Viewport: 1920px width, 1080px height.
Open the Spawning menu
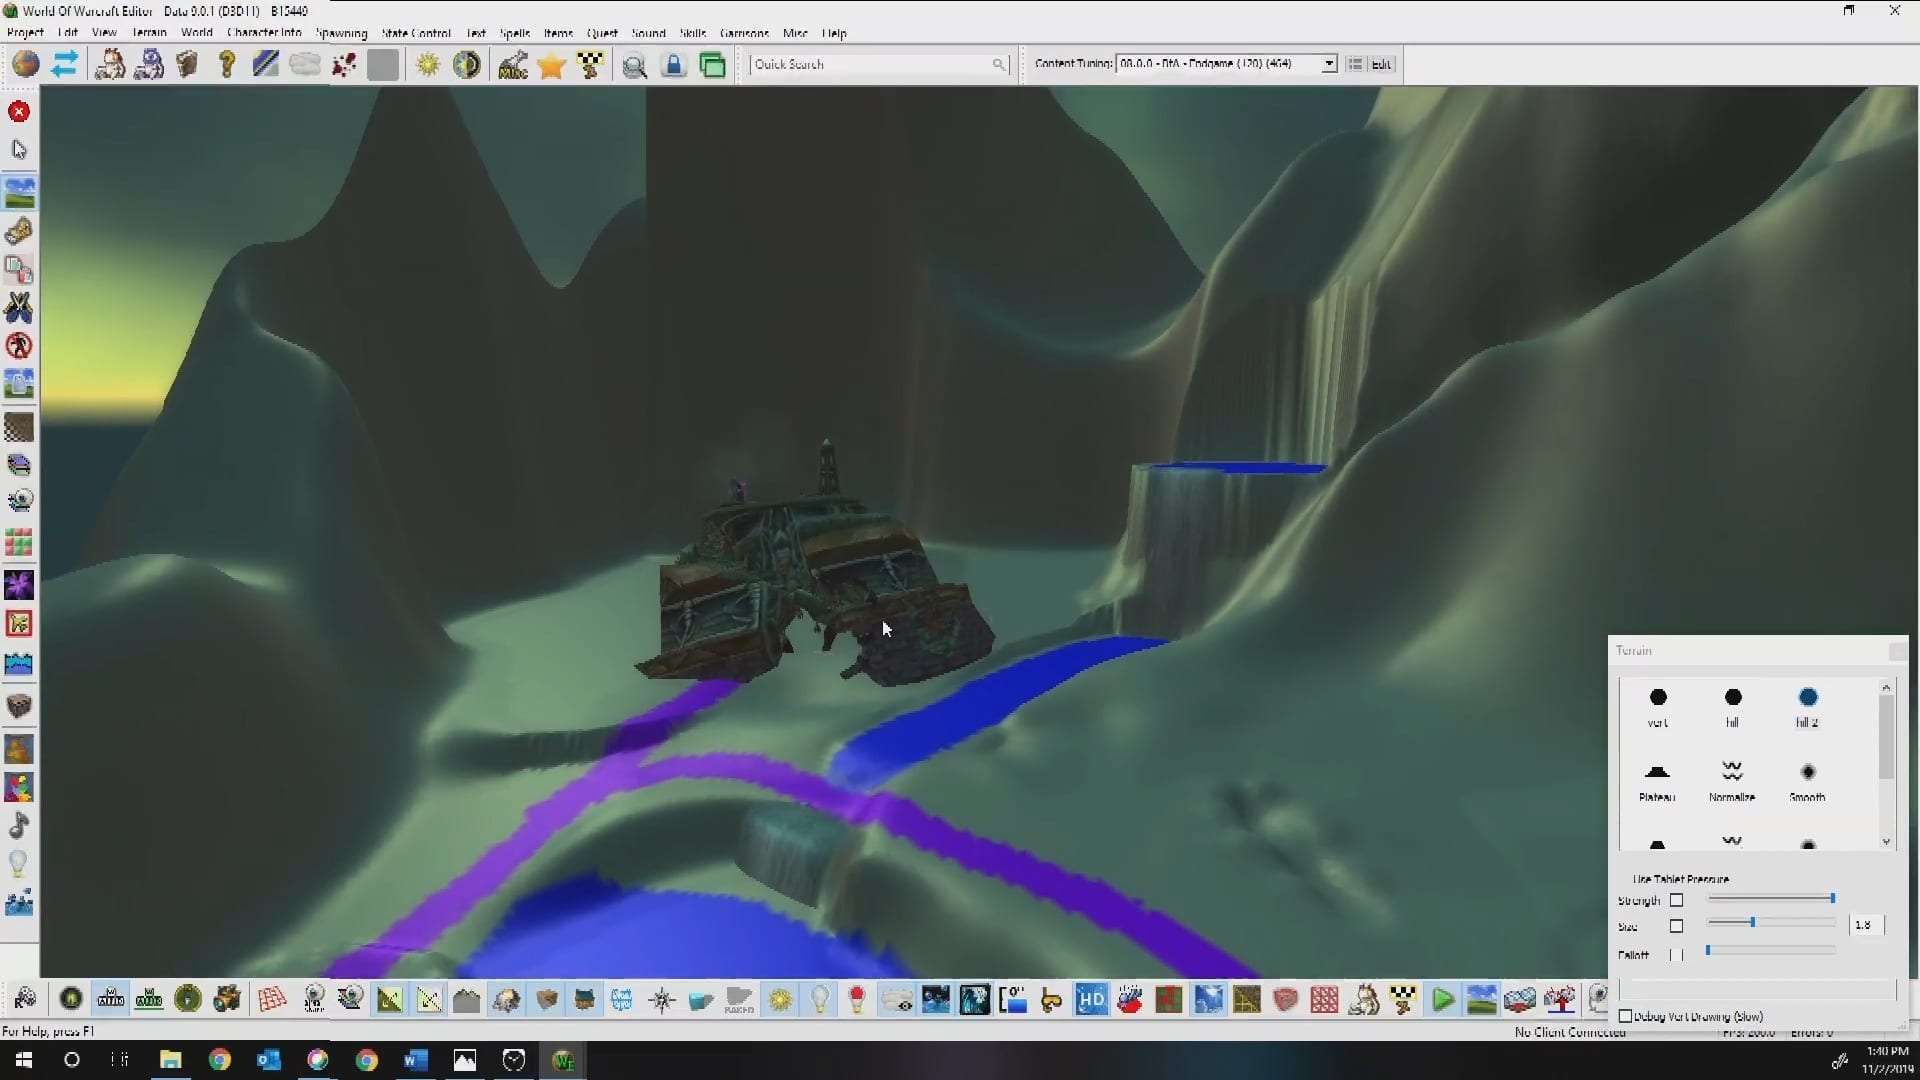(341, 33)
